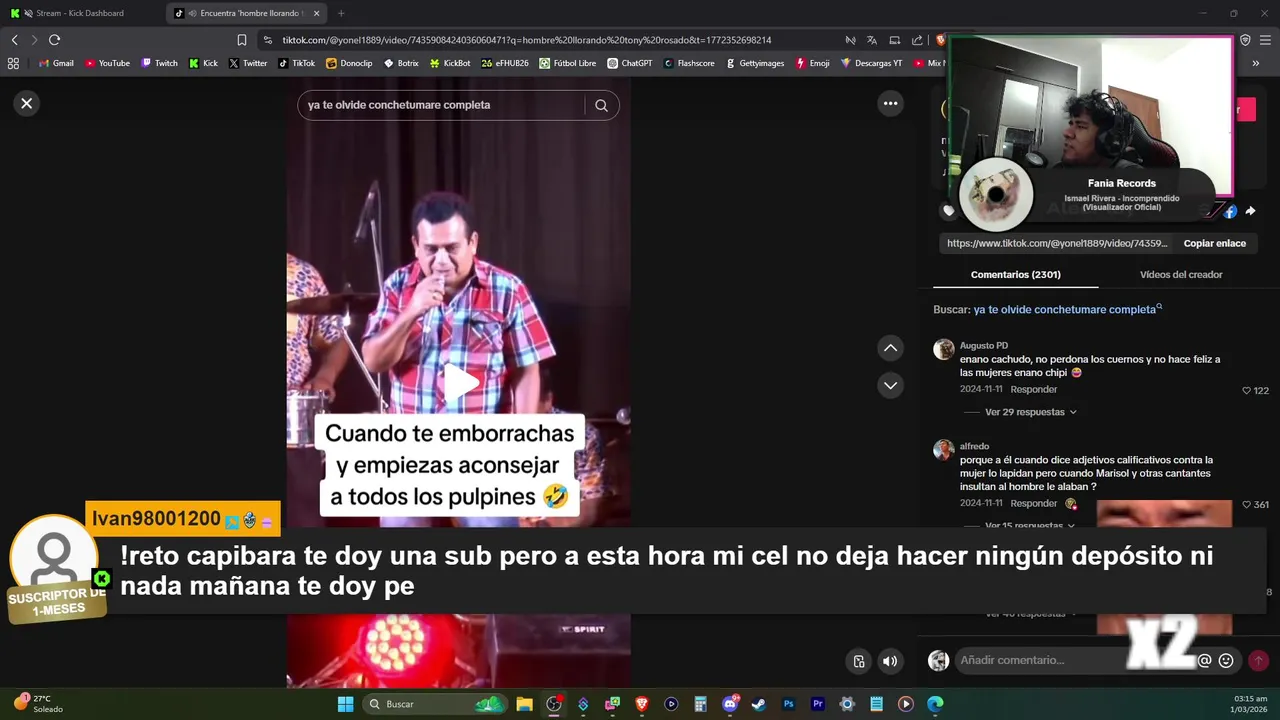
Task: Go to next video with down arrow
Action: pyautogui.click(x=890, y=385)
